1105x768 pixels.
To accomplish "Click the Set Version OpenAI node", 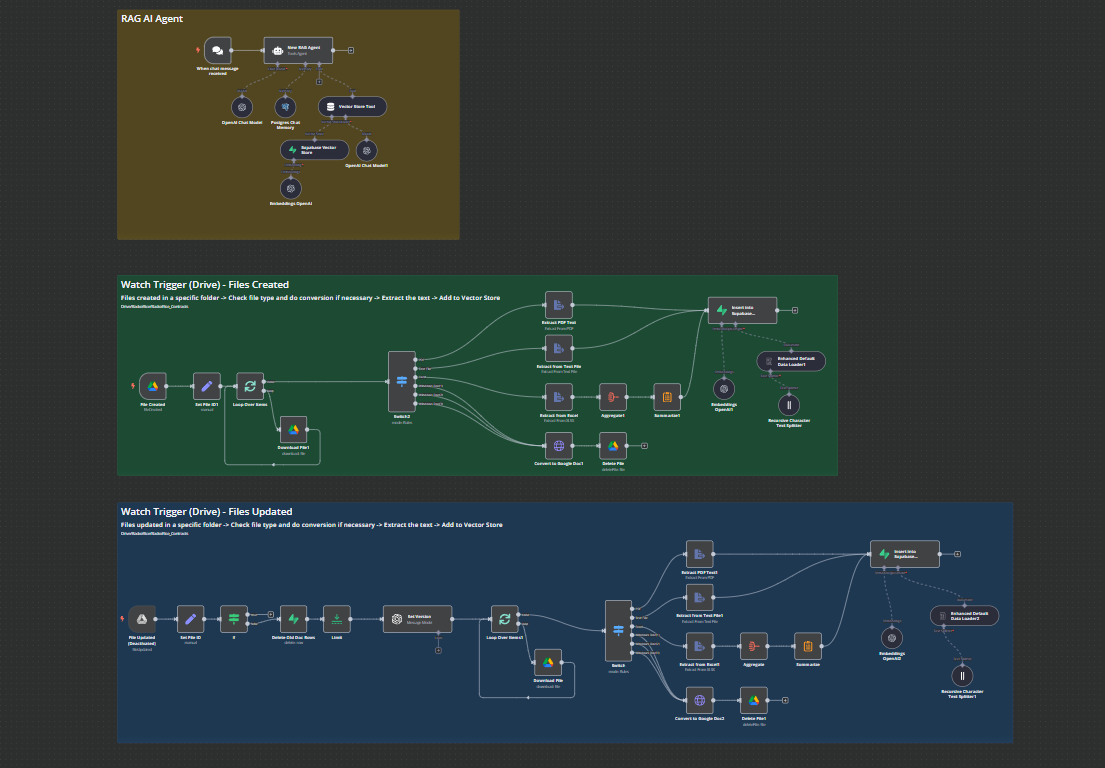I will click(417, 619).
